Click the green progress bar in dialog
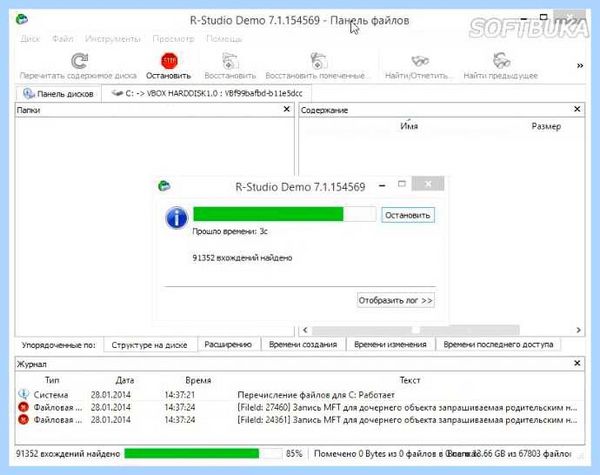The height and width of the screenshot is (475, 600). 285,214
